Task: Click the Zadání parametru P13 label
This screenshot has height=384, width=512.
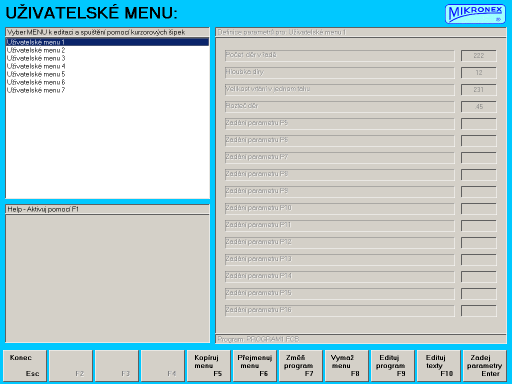Action: [x=340, y=260]
